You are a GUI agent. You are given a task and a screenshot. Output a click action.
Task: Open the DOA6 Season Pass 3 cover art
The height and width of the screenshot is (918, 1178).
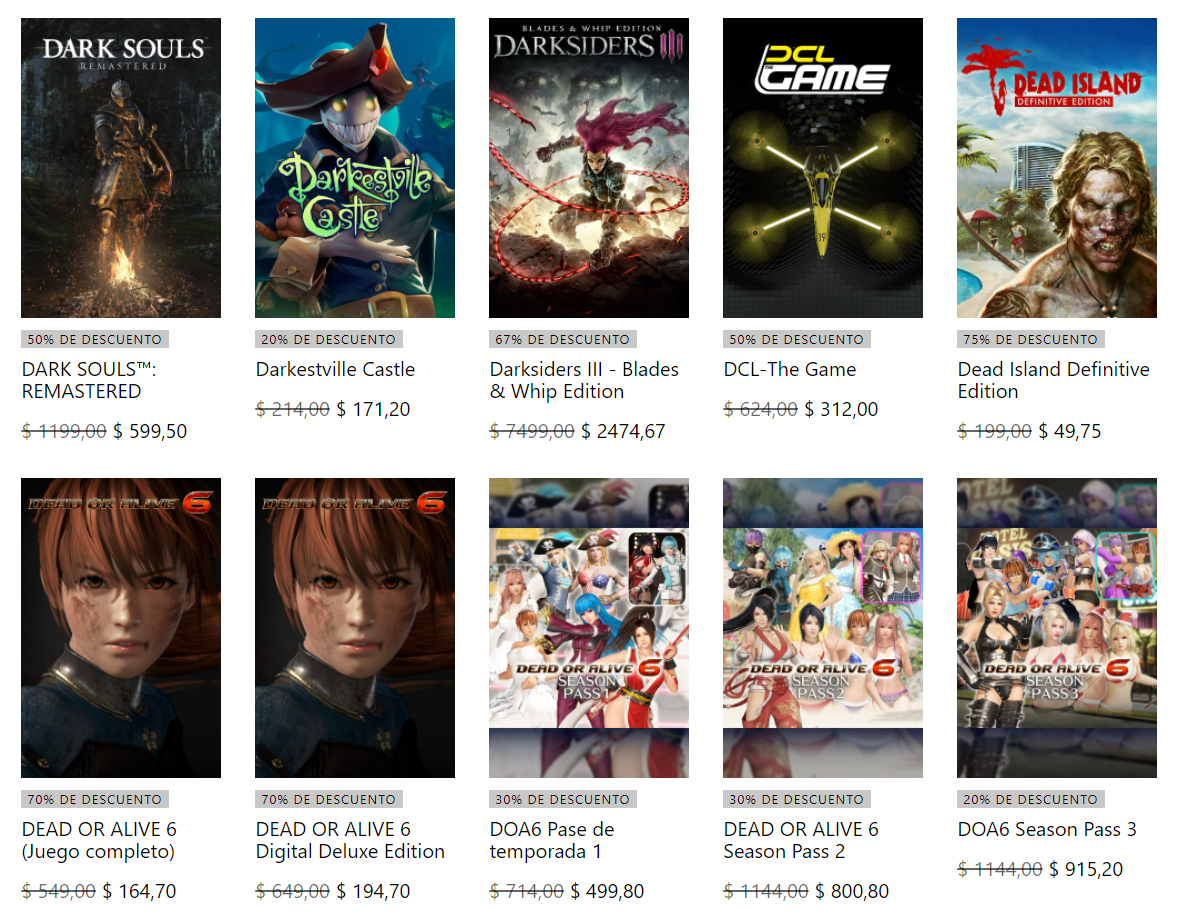click(1056, 627)
